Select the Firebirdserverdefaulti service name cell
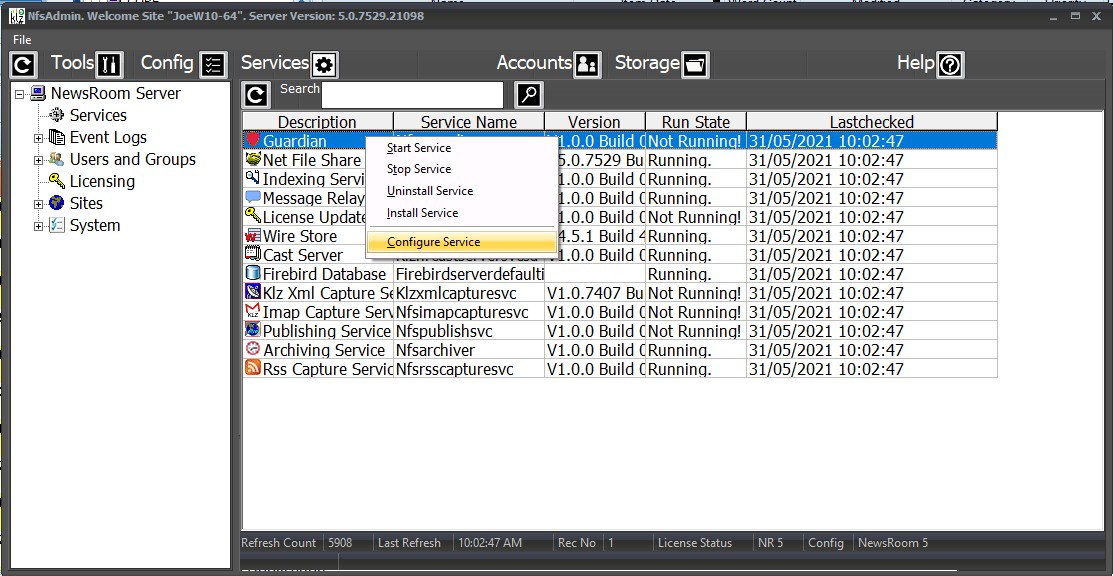Screen dimensions: 1113x576 point(469,274)
